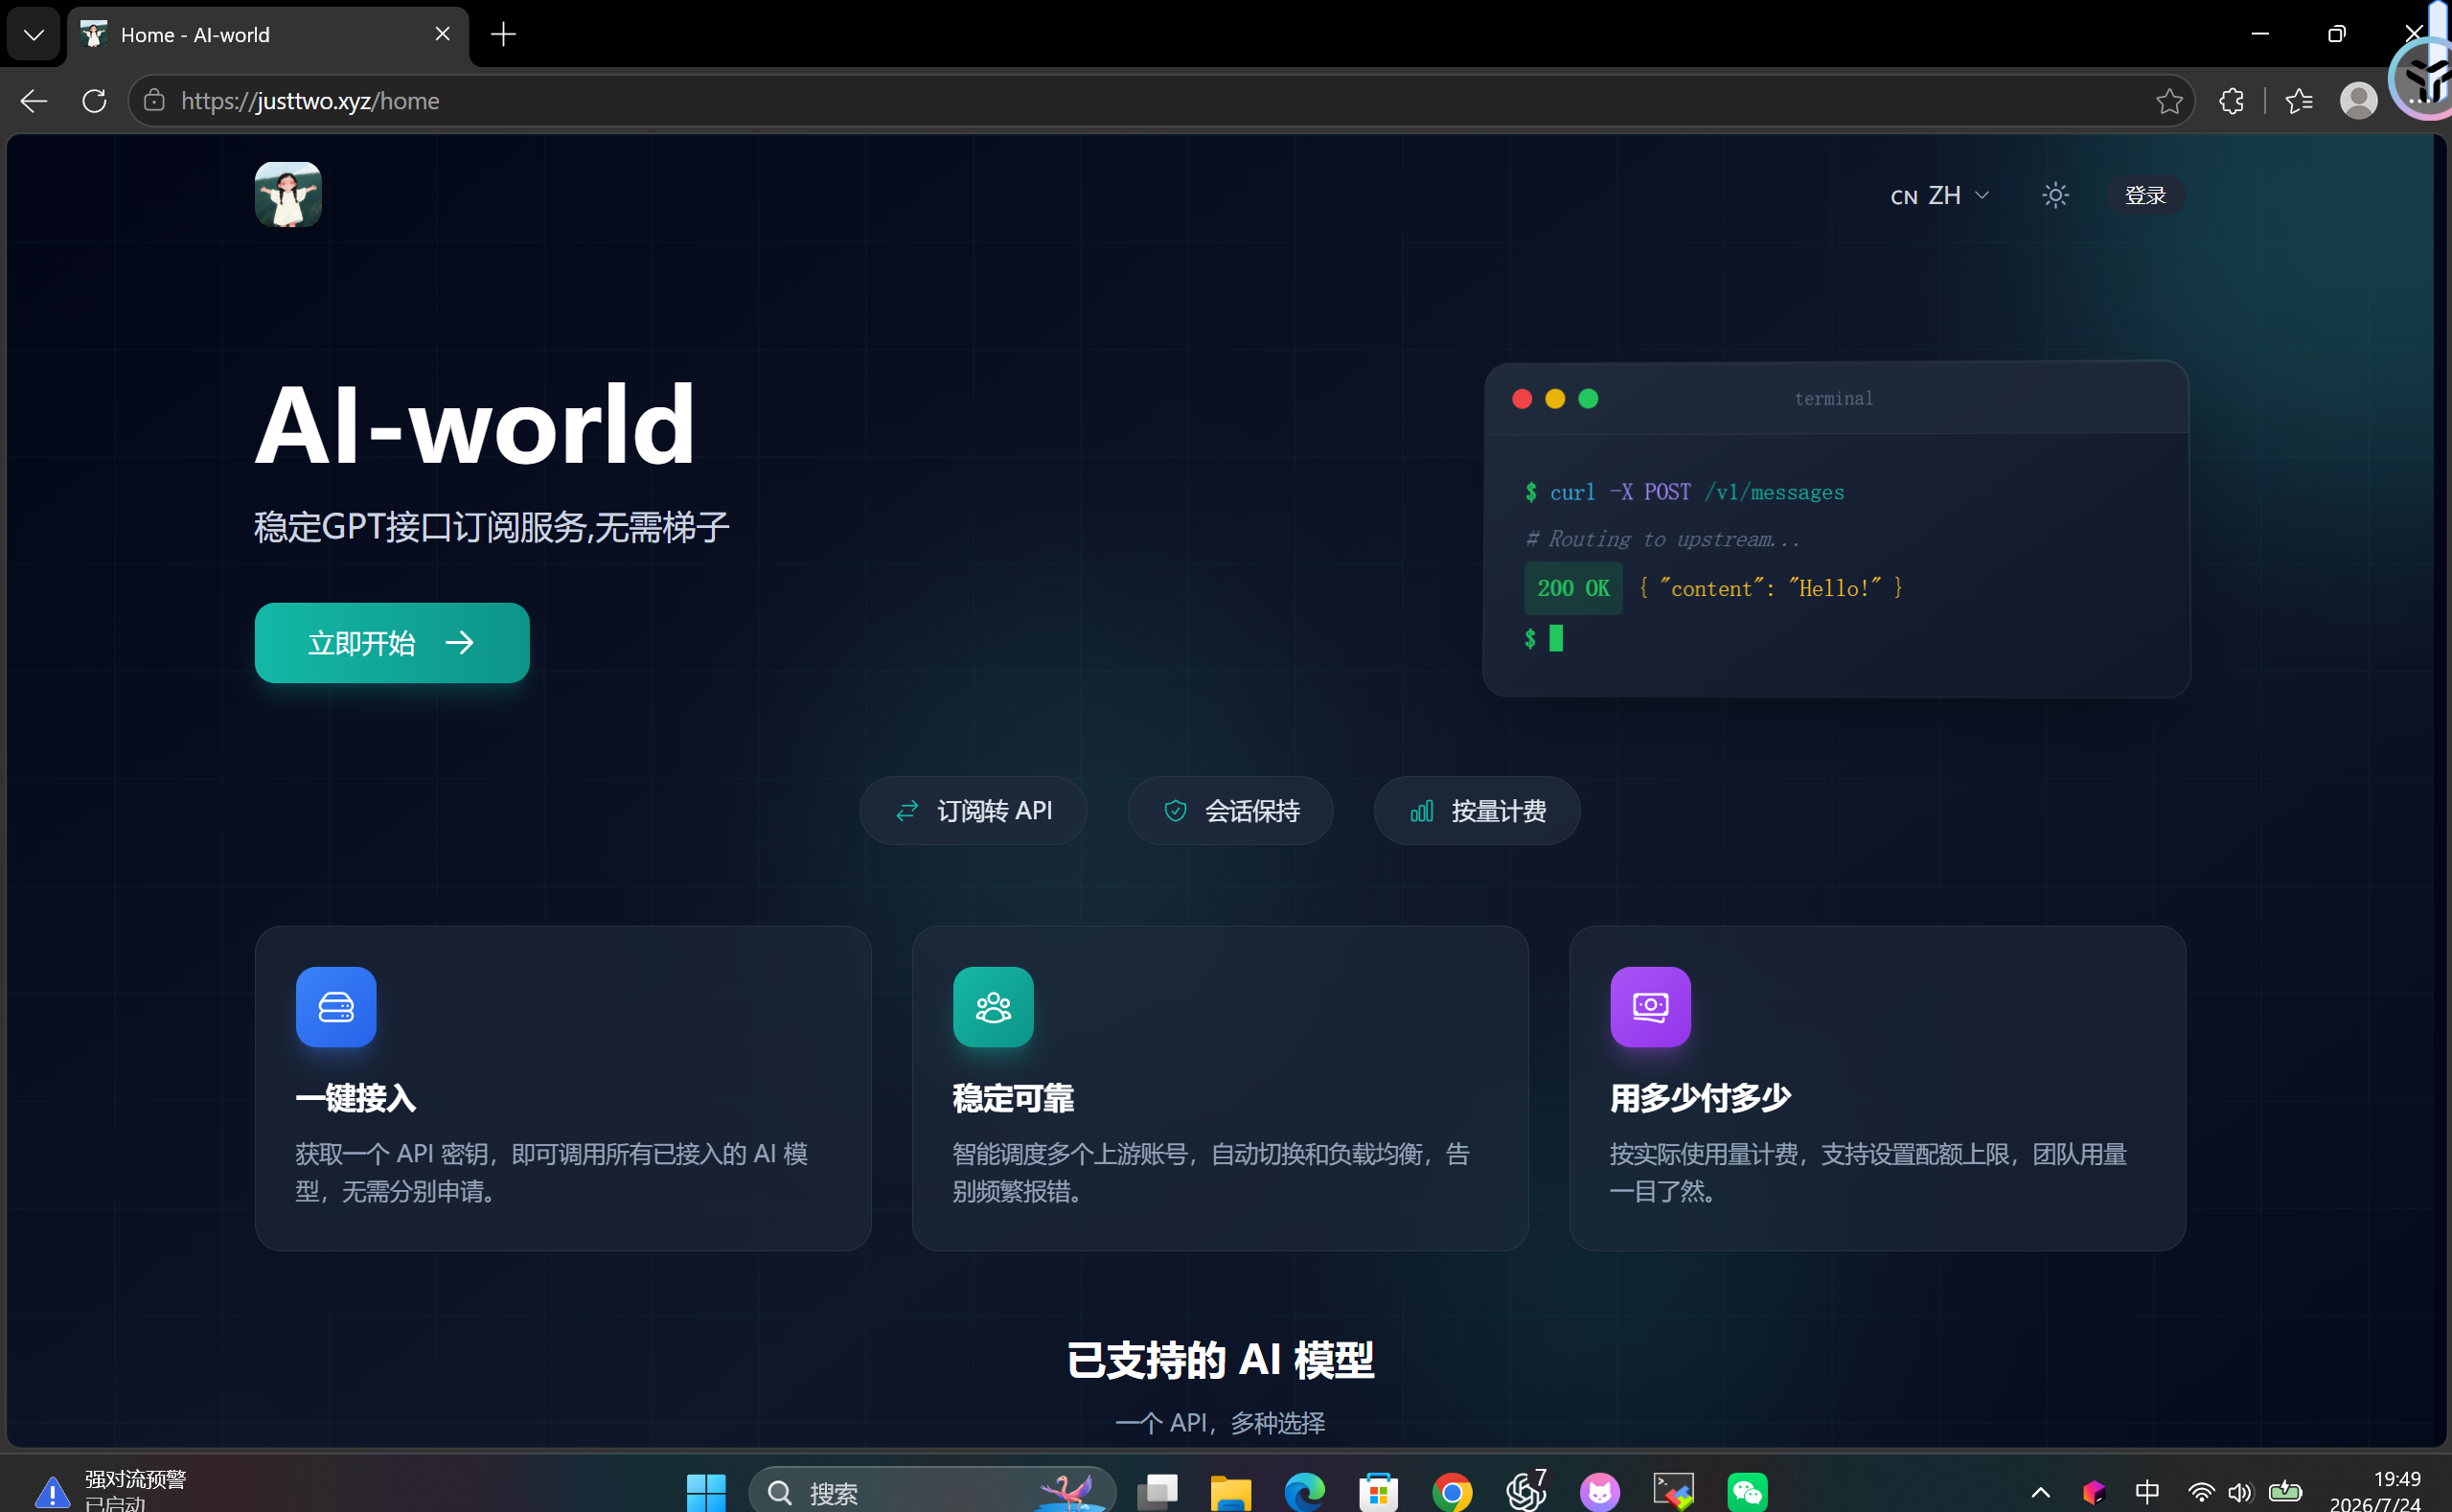Open the tab search dropdown arrow
Screen dimensions: 2452x1512
(x=34, y=35)
